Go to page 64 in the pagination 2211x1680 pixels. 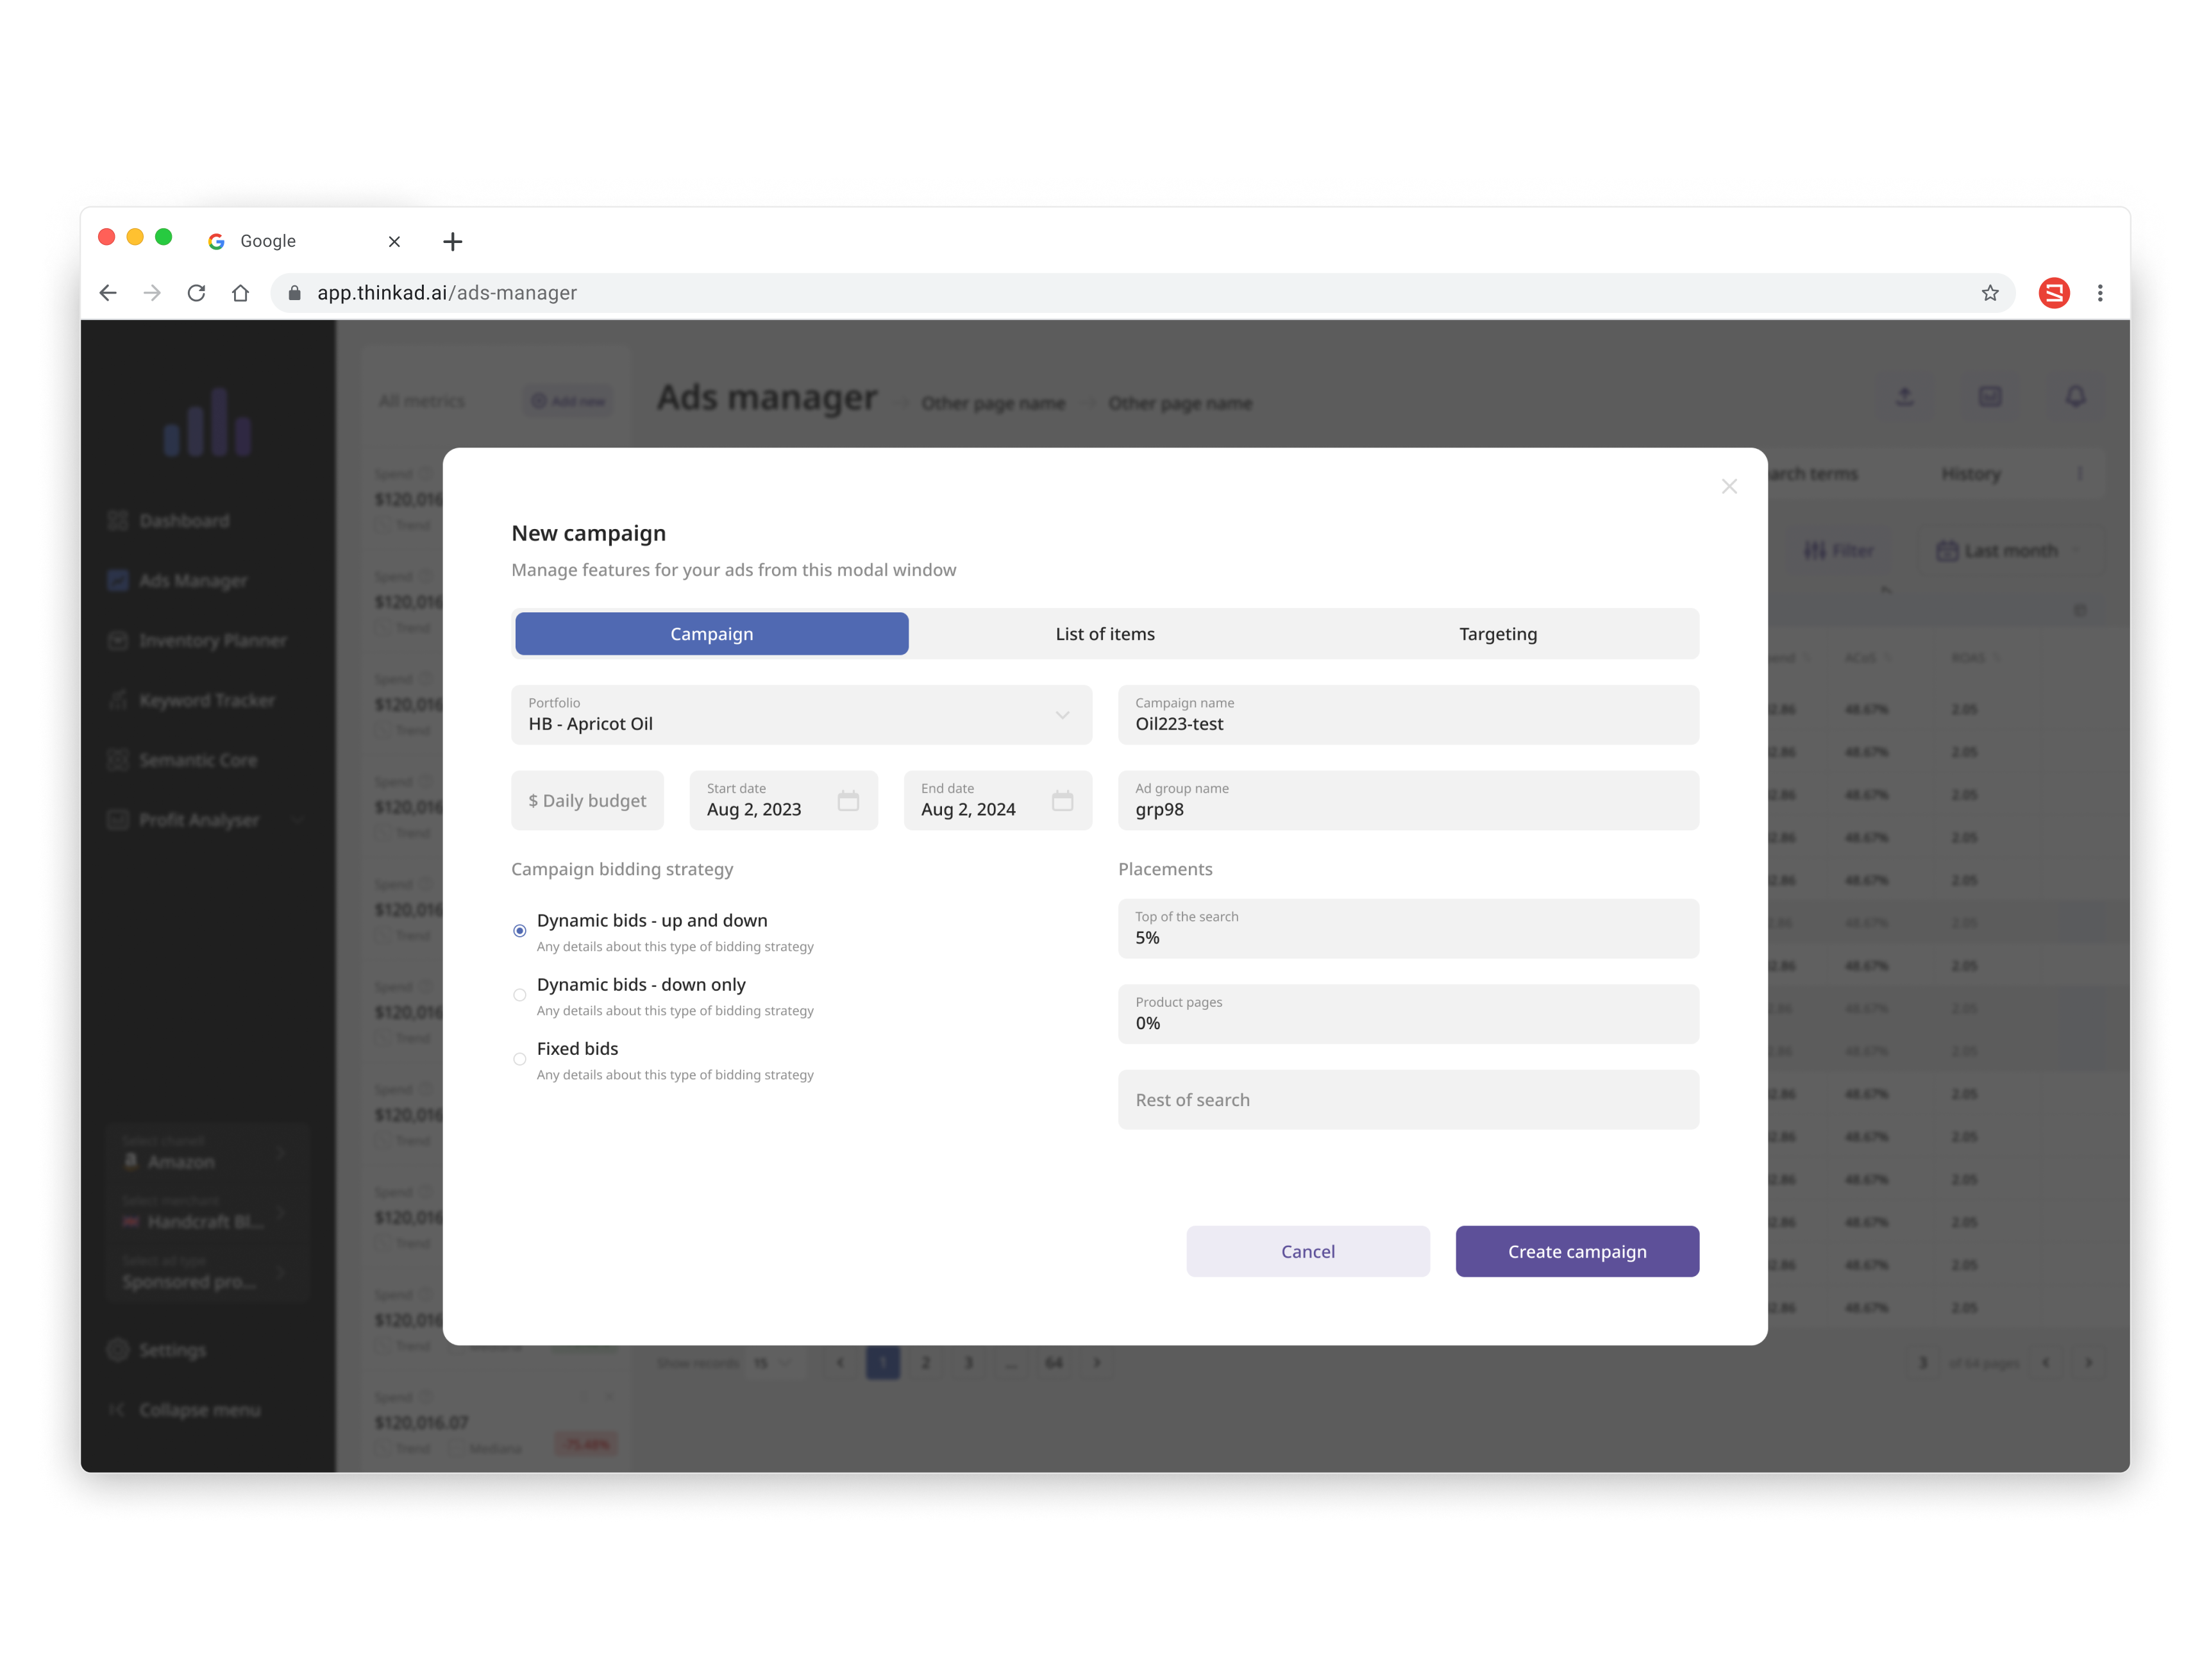click(x=1054, y=1363)
